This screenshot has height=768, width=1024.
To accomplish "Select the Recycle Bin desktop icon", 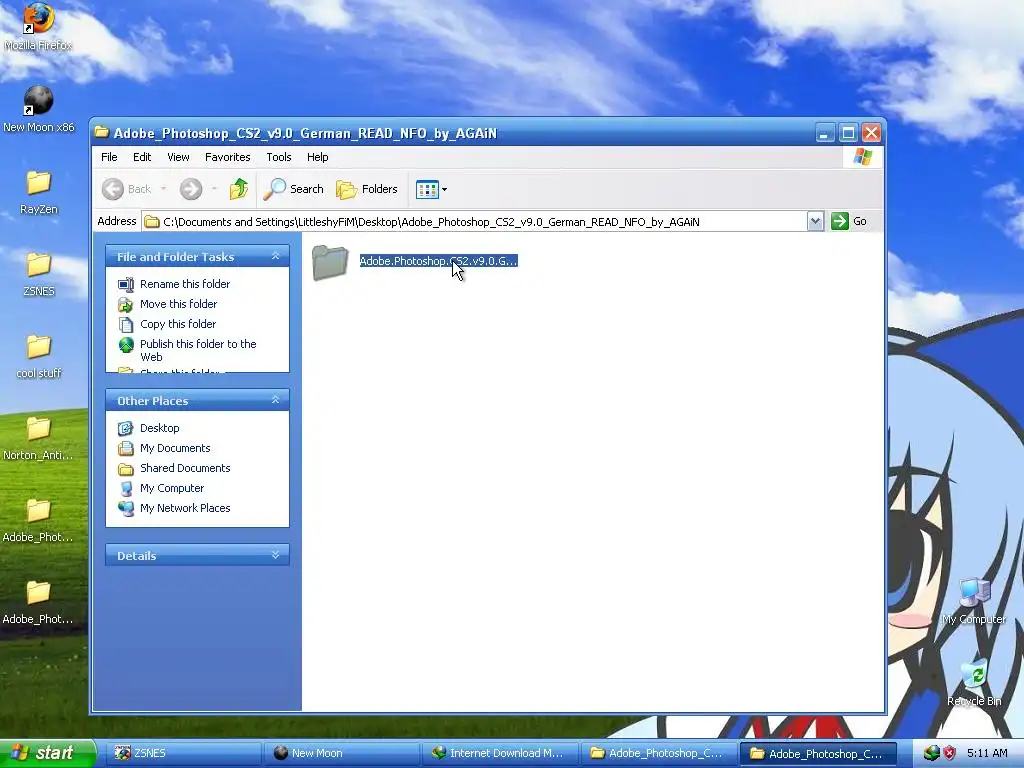I will (x=974, y=683).
